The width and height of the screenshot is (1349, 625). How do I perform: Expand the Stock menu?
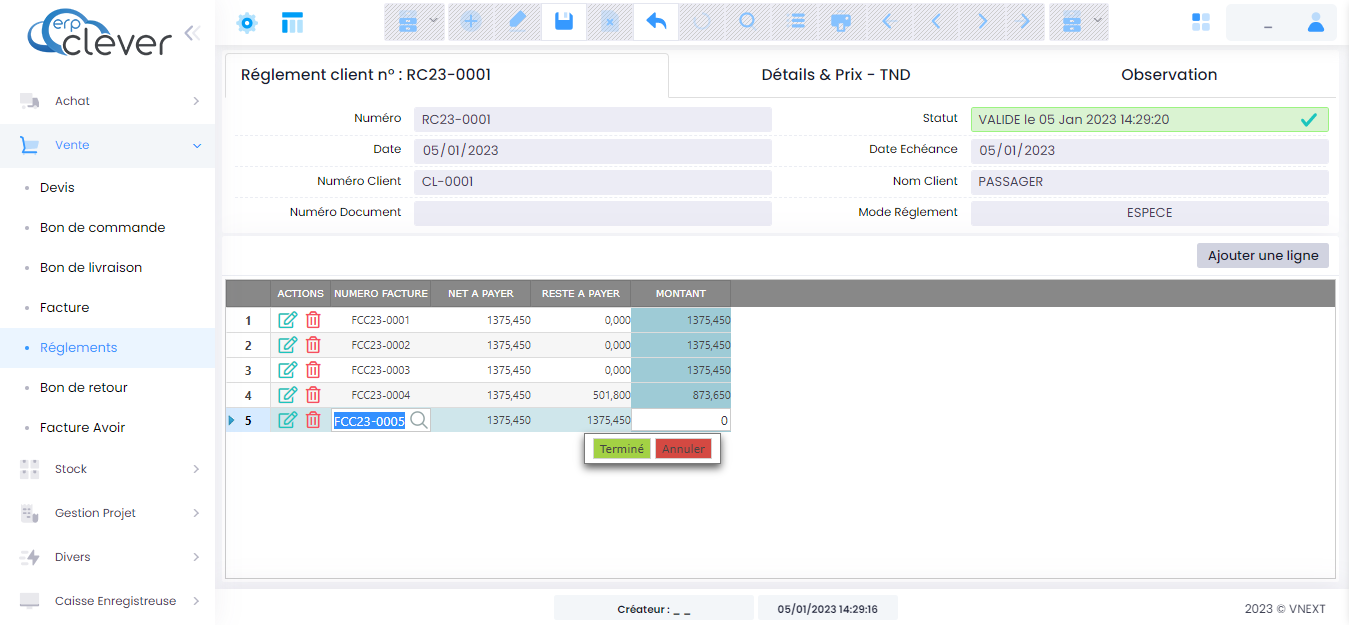pyautogui.click(x=107, y=469)
